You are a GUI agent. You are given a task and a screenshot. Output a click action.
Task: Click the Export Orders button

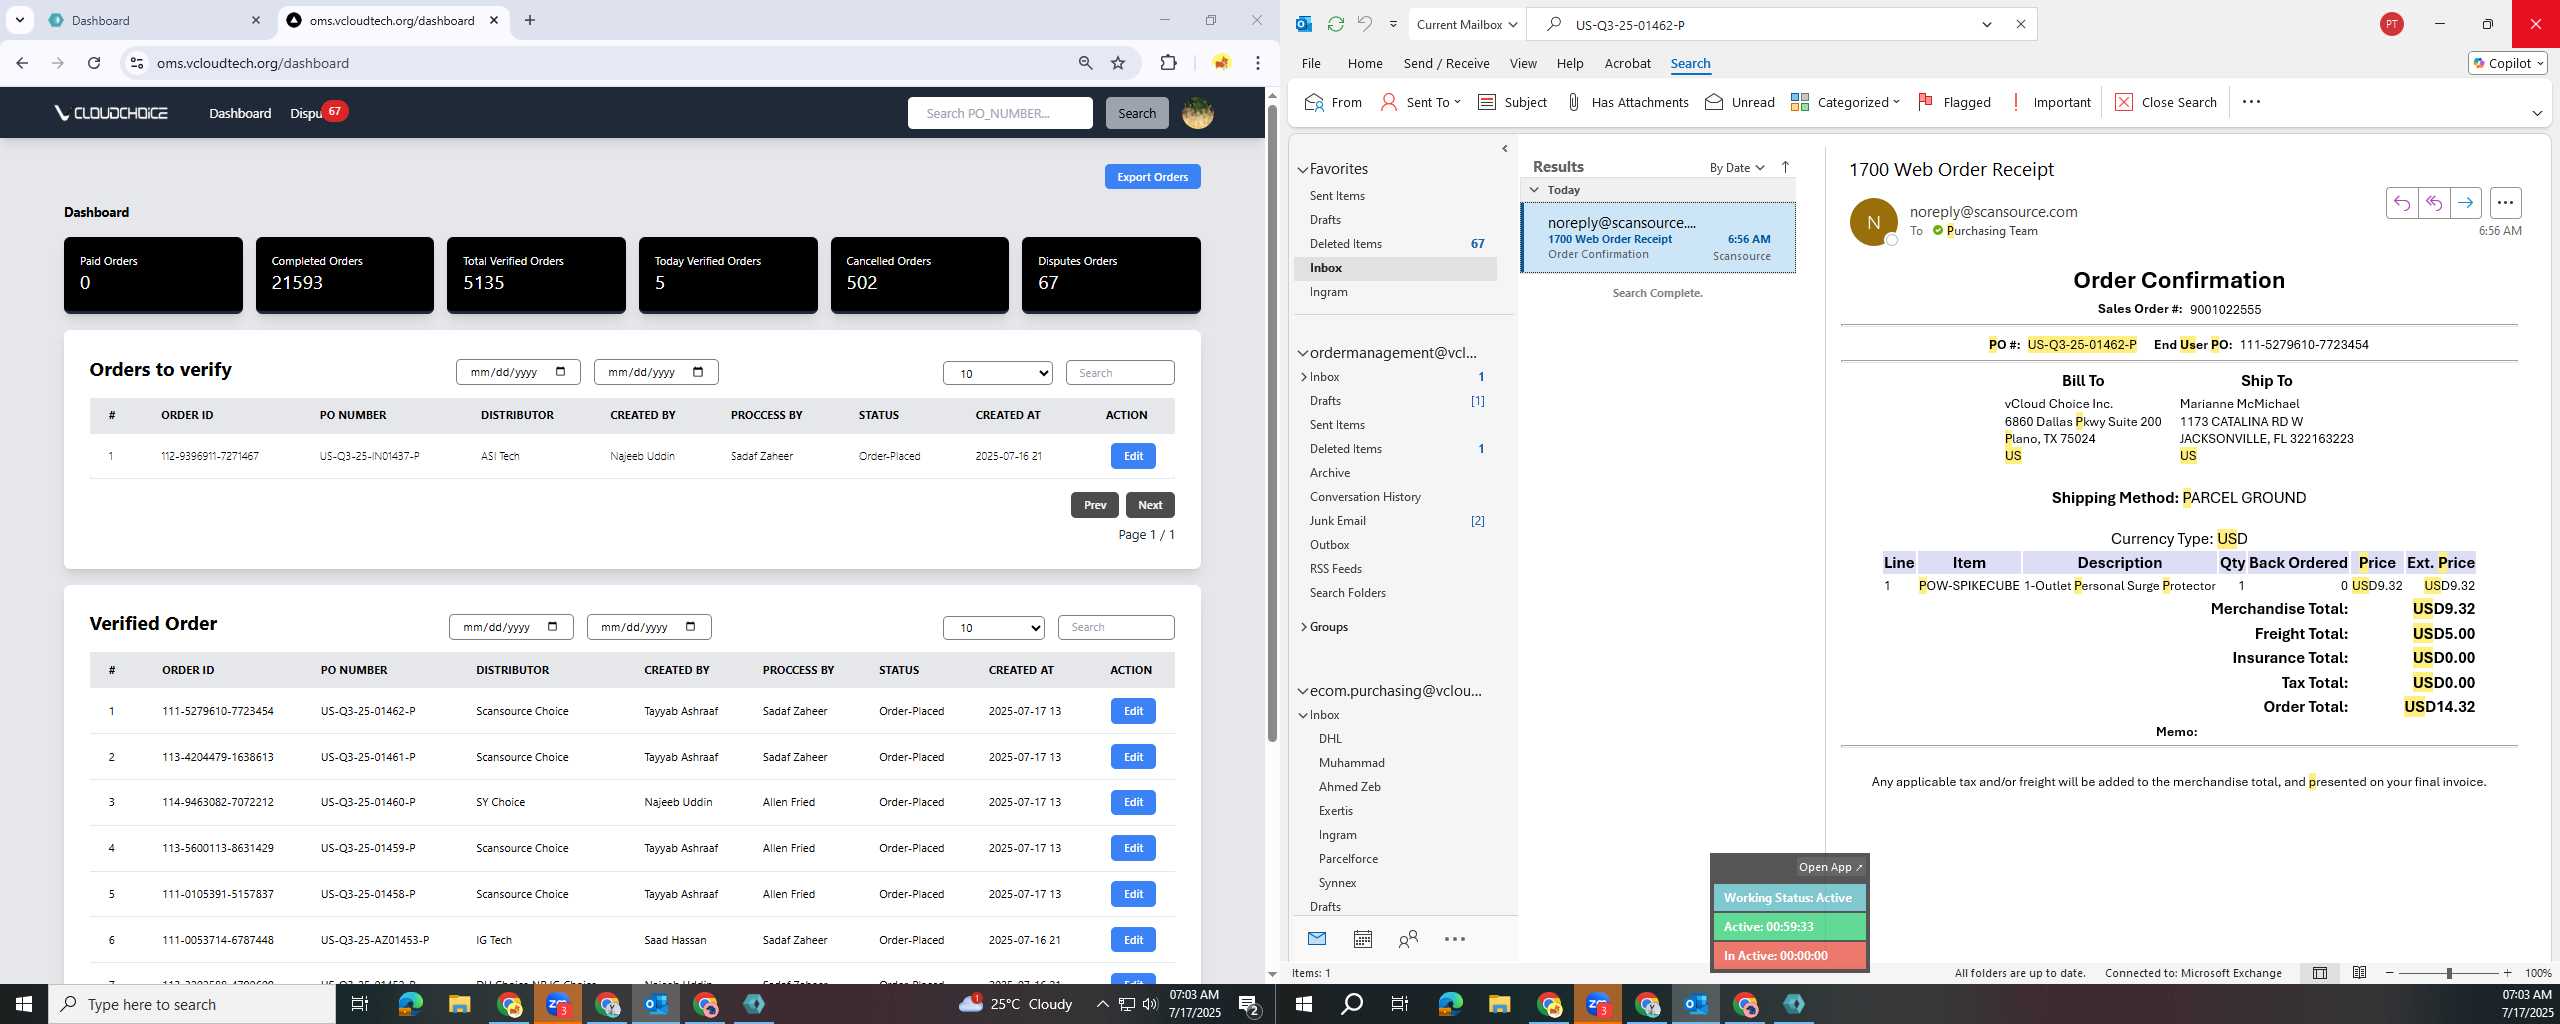tap(1152, 177)
